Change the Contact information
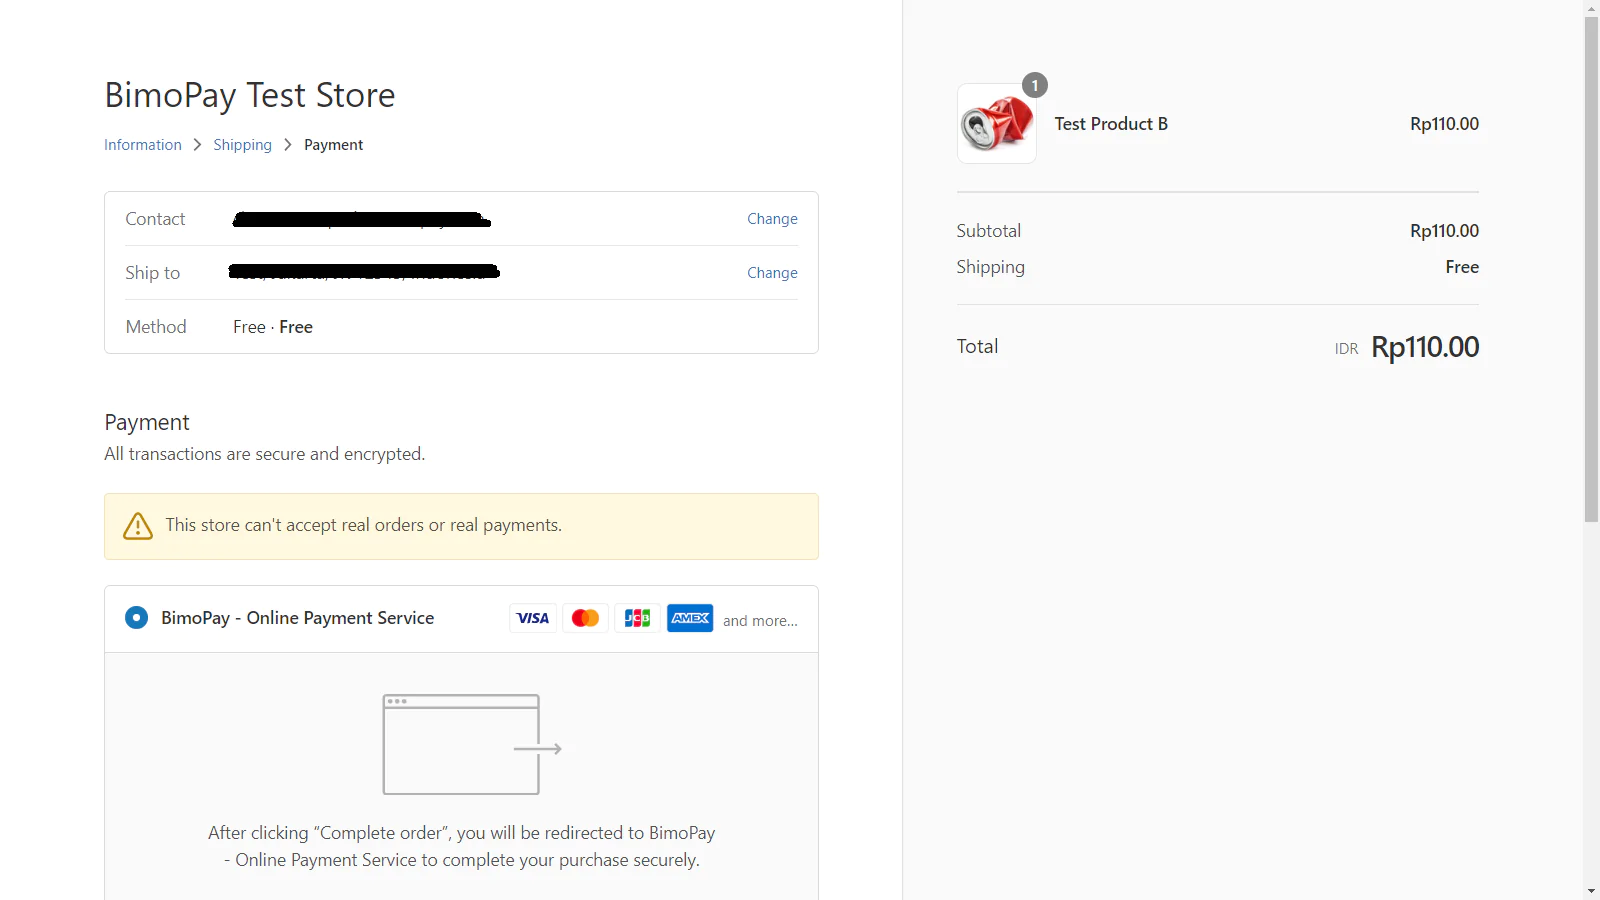 pos(772,219)
